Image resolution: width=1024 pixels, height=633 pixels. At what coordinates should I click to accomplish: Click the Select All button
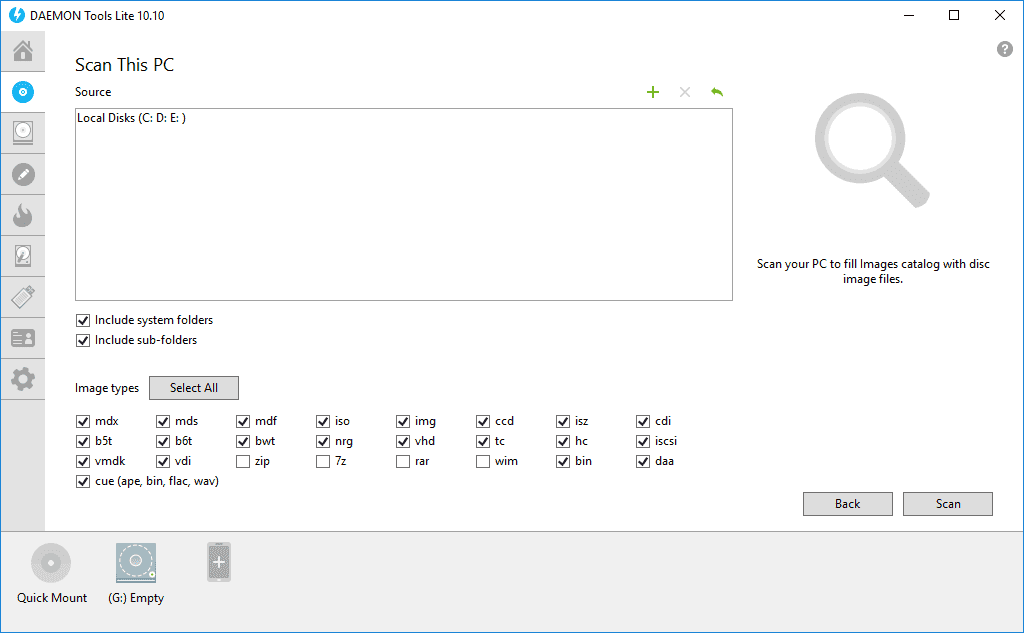[x=194, y=388]
